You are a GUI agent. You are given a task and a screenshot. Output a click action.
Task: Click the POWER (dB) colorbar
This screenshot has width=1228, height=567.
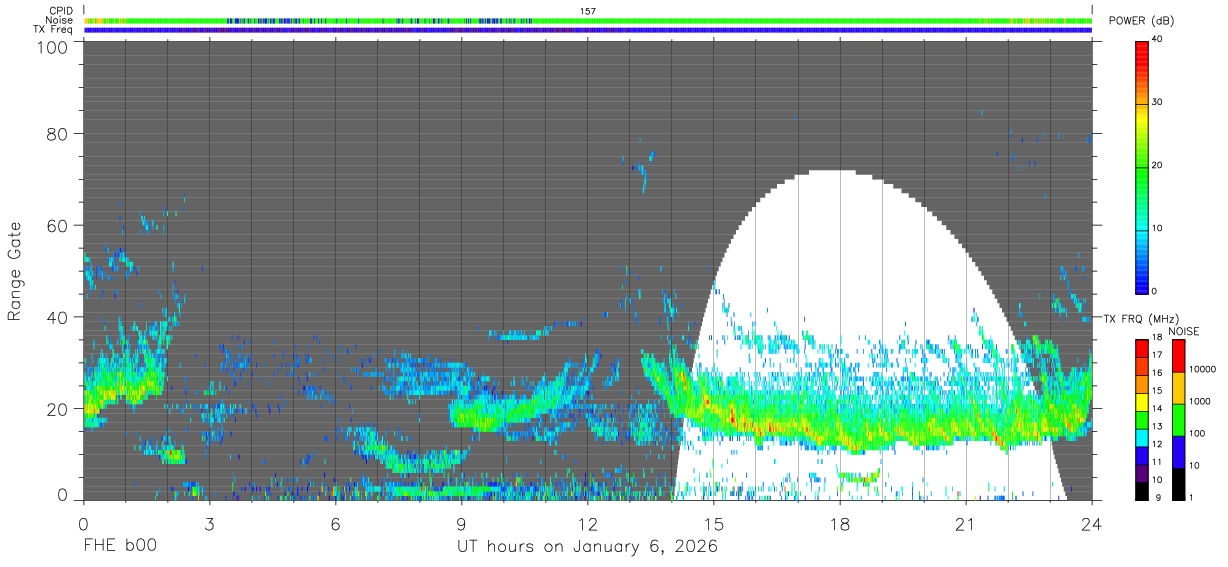tap(1142, 166)
